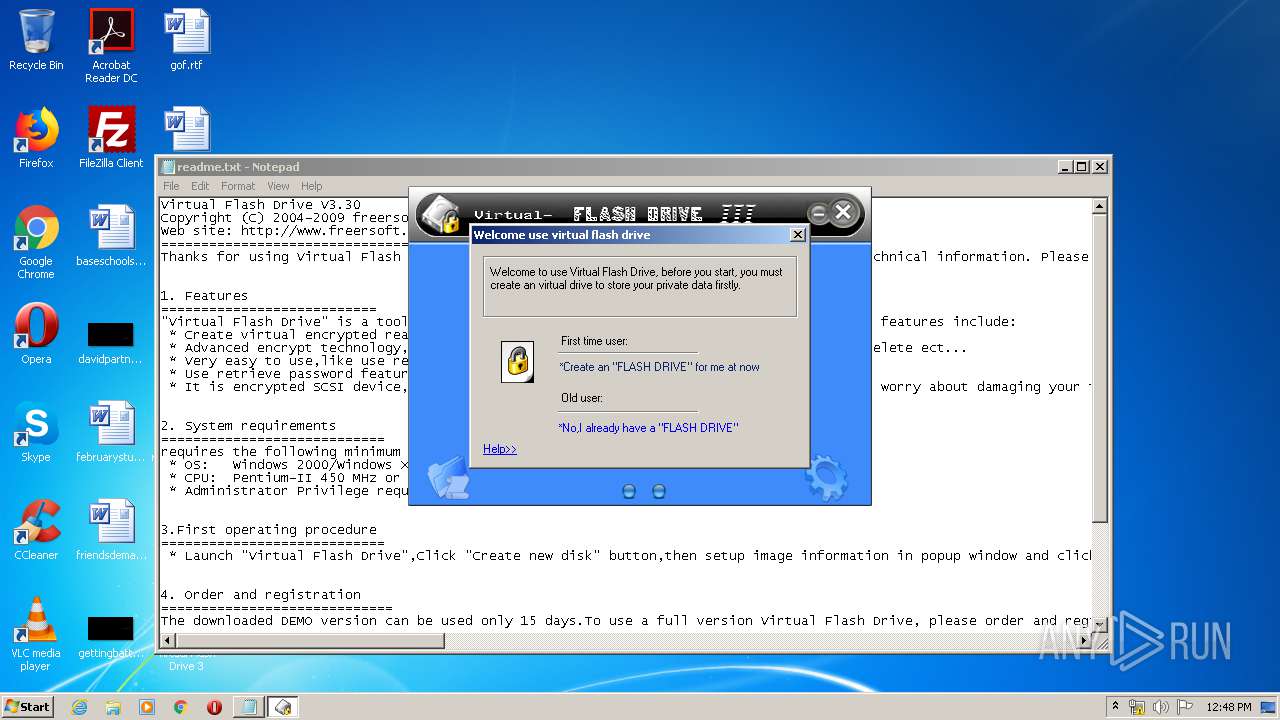Screen dimensions: 1280x720
Task: Switch to Notepad taskbar button
Action: pos(248,707)
